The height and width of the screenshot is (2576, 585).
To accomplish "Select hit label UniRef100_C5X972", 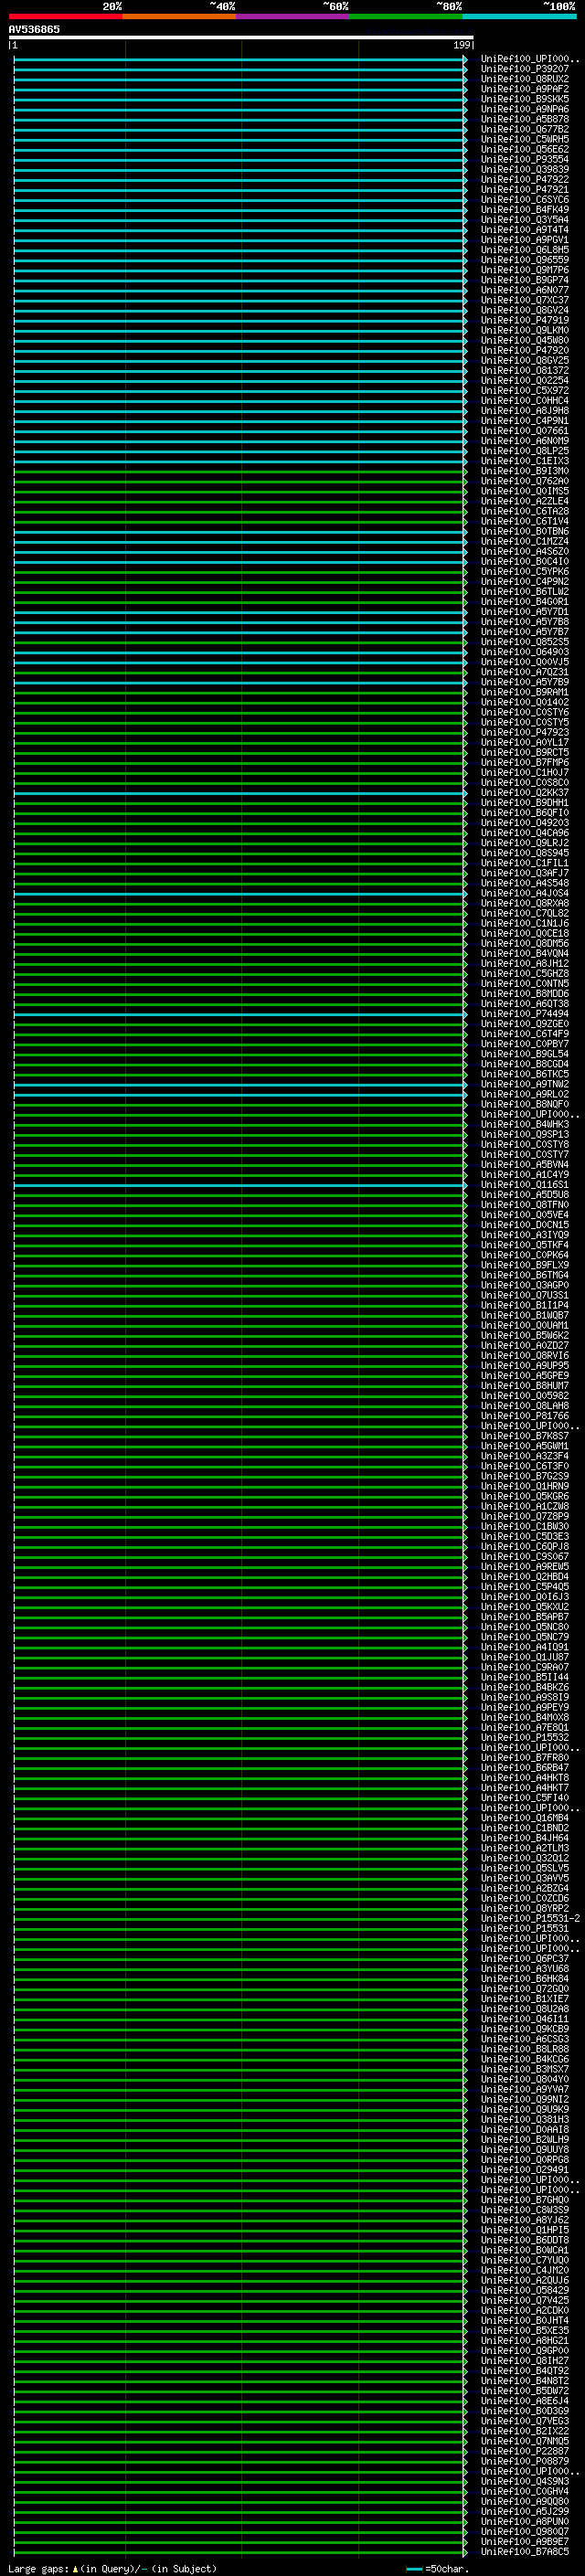I will click(525, 391).
